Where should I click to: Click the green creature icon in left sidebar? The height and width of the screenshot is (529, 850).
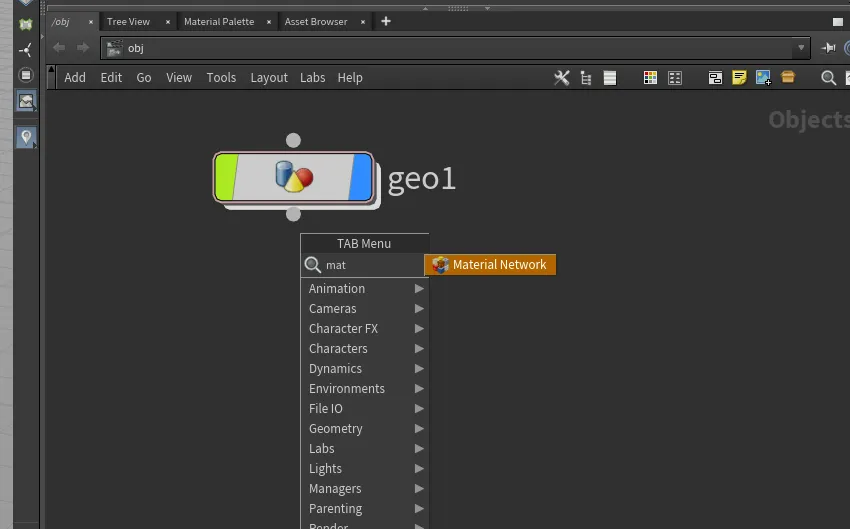coord(25,24)
